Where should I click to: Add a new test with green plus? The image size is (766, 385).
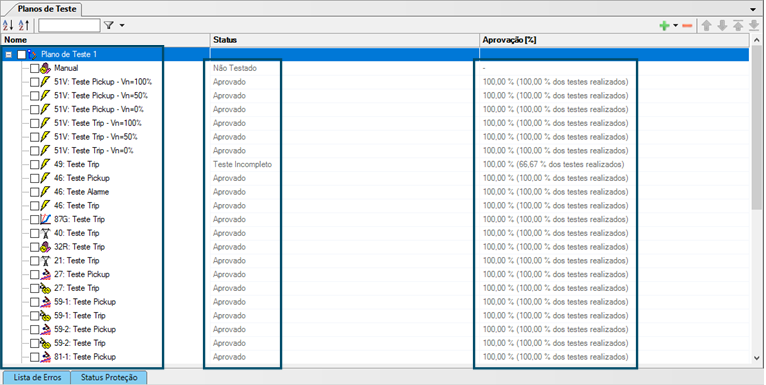[664, 26]
